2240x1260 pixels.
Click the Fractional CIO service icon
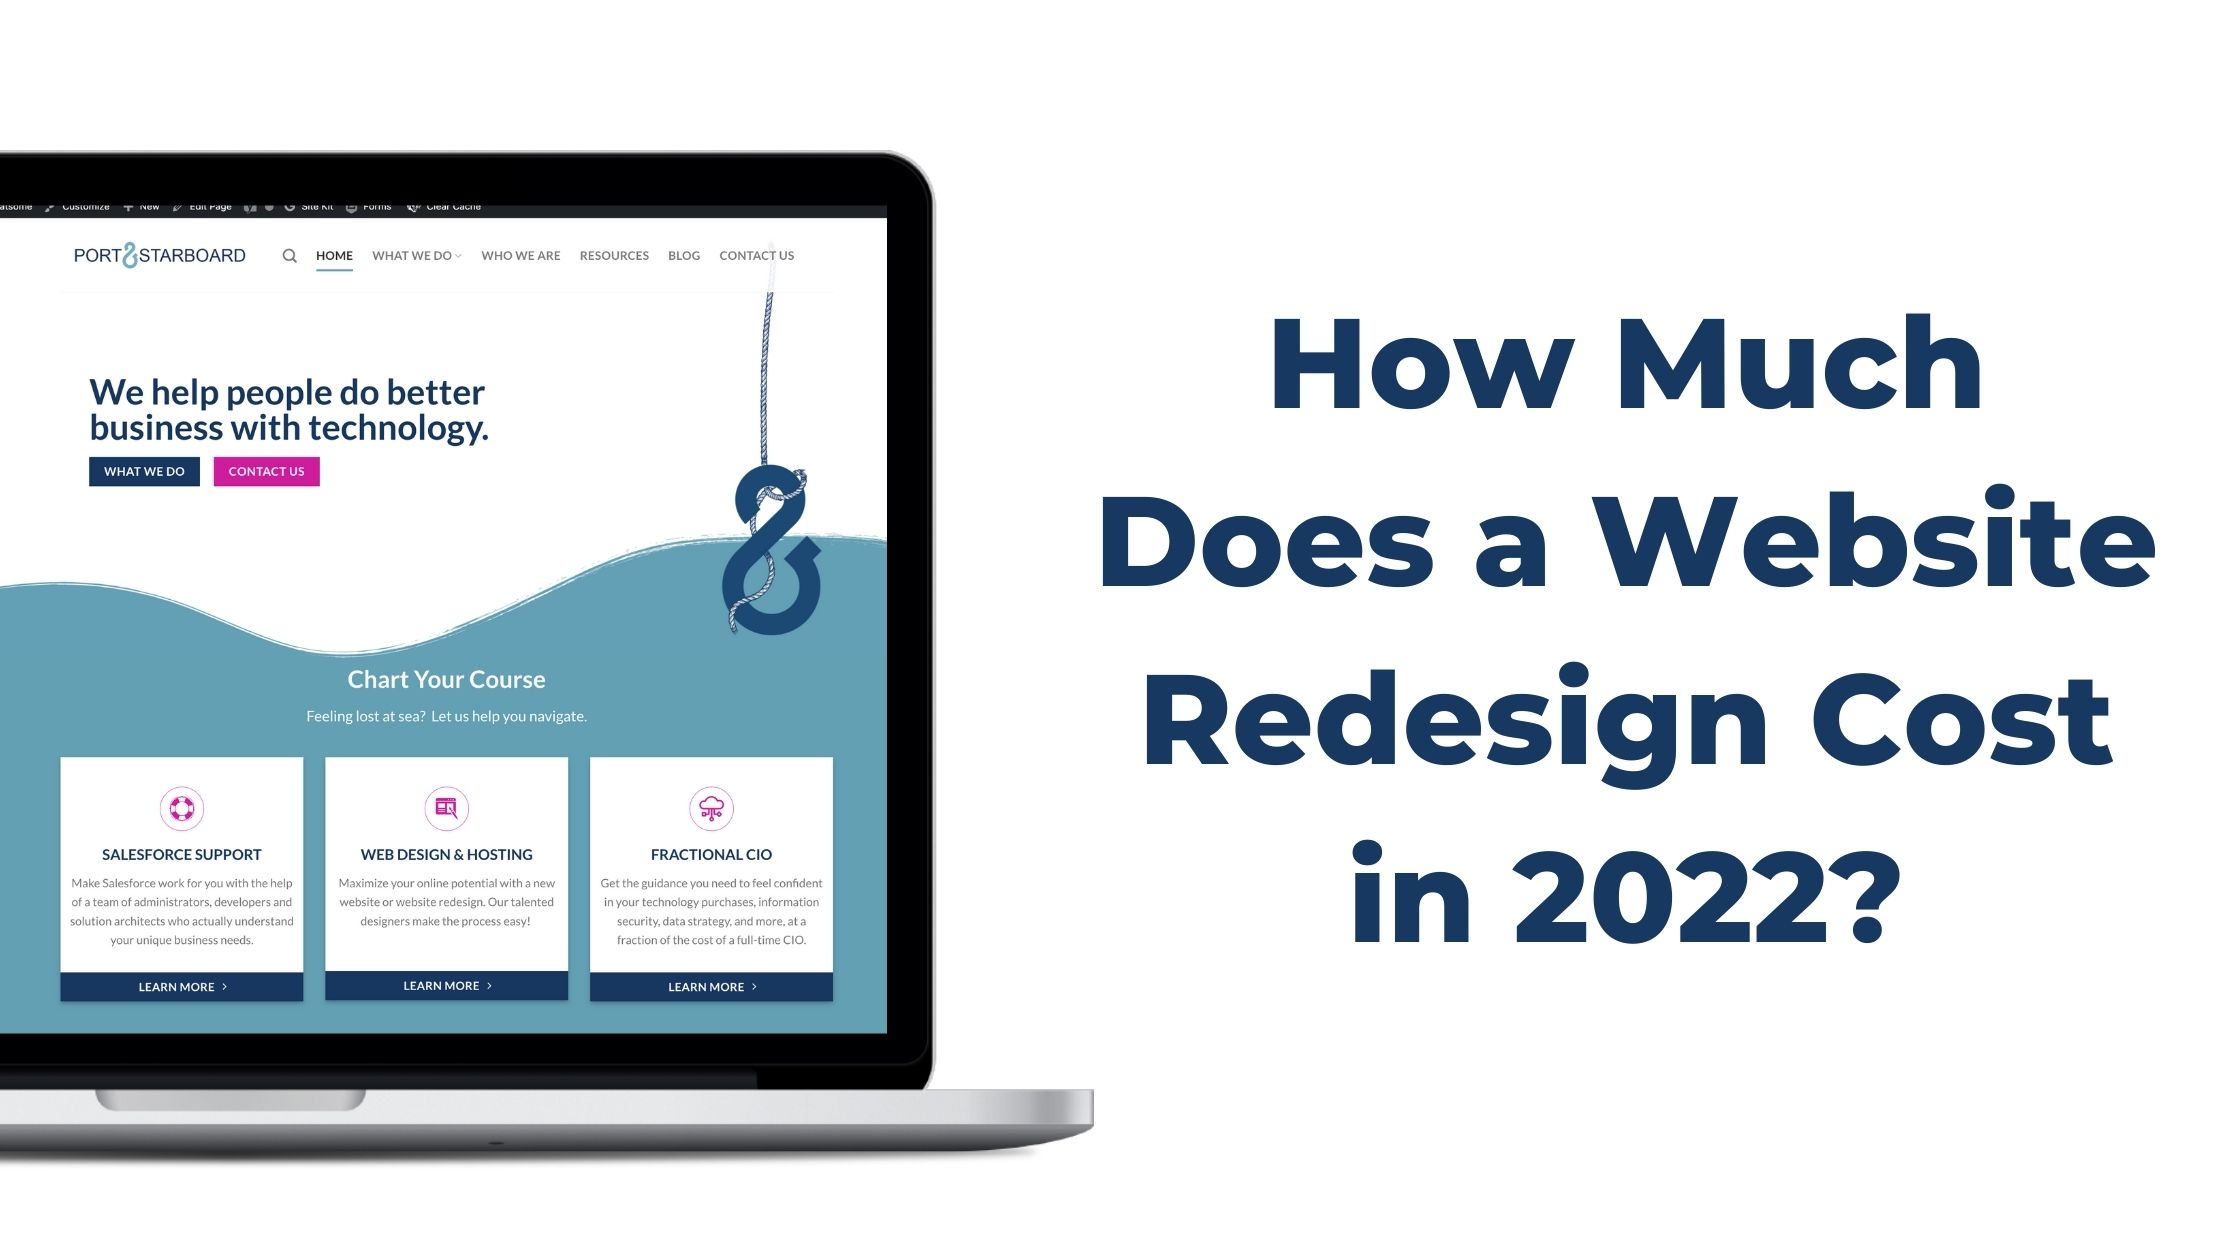711,806
